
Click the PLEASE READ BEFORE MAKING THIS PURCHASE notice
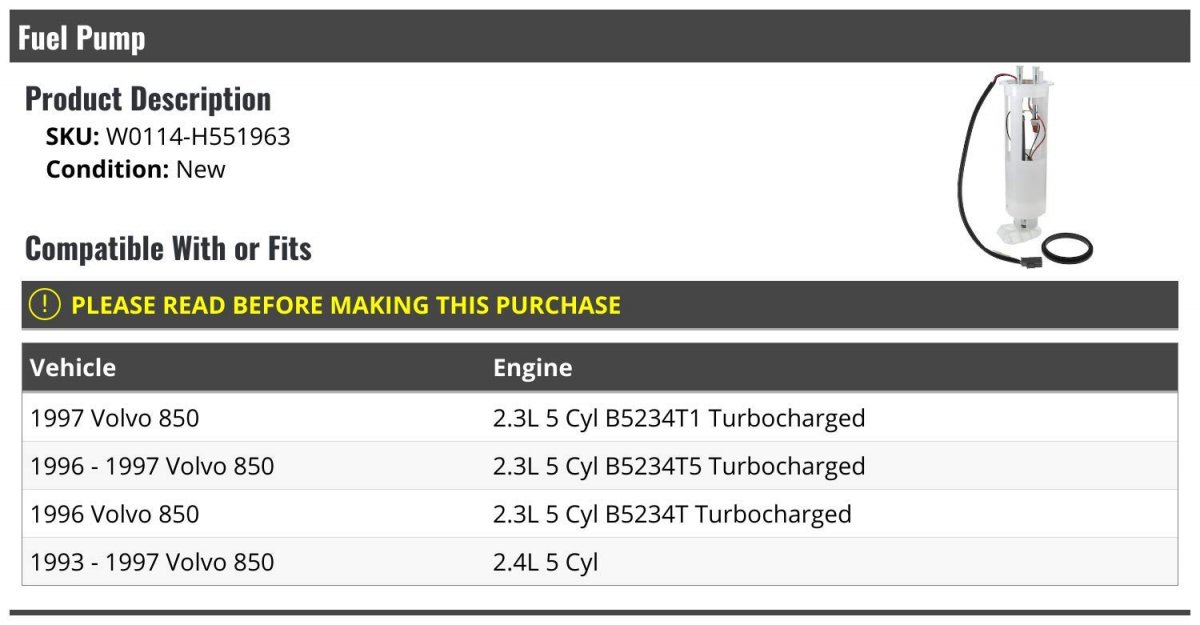(x=346, y=305)
